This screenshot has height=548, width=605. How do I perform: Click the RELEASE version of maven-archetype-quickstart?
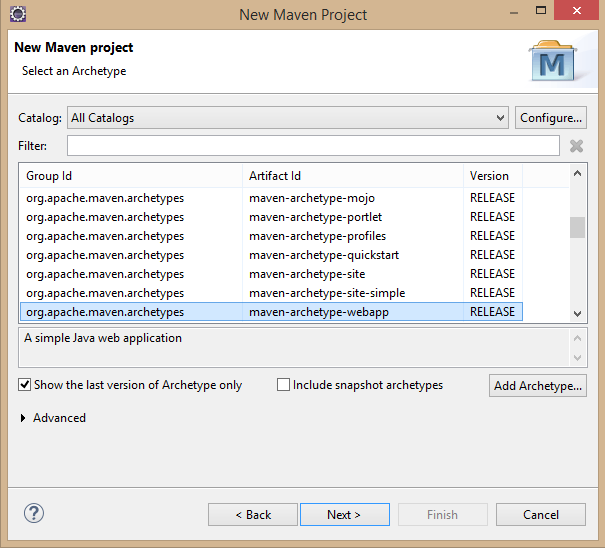(492, 255)
